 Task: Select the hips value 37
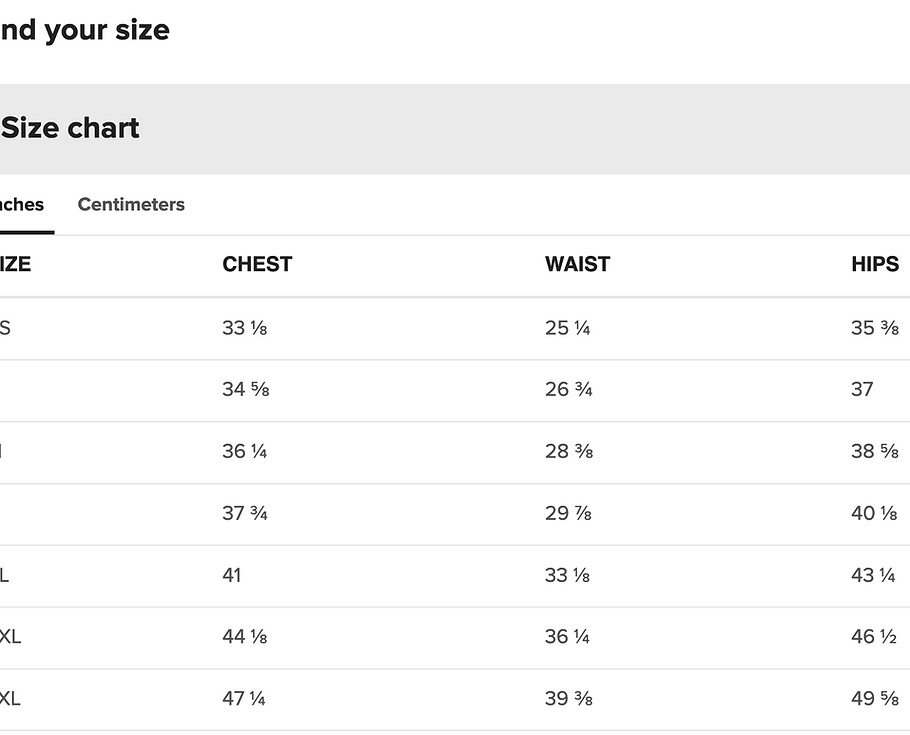click(862, 389)
